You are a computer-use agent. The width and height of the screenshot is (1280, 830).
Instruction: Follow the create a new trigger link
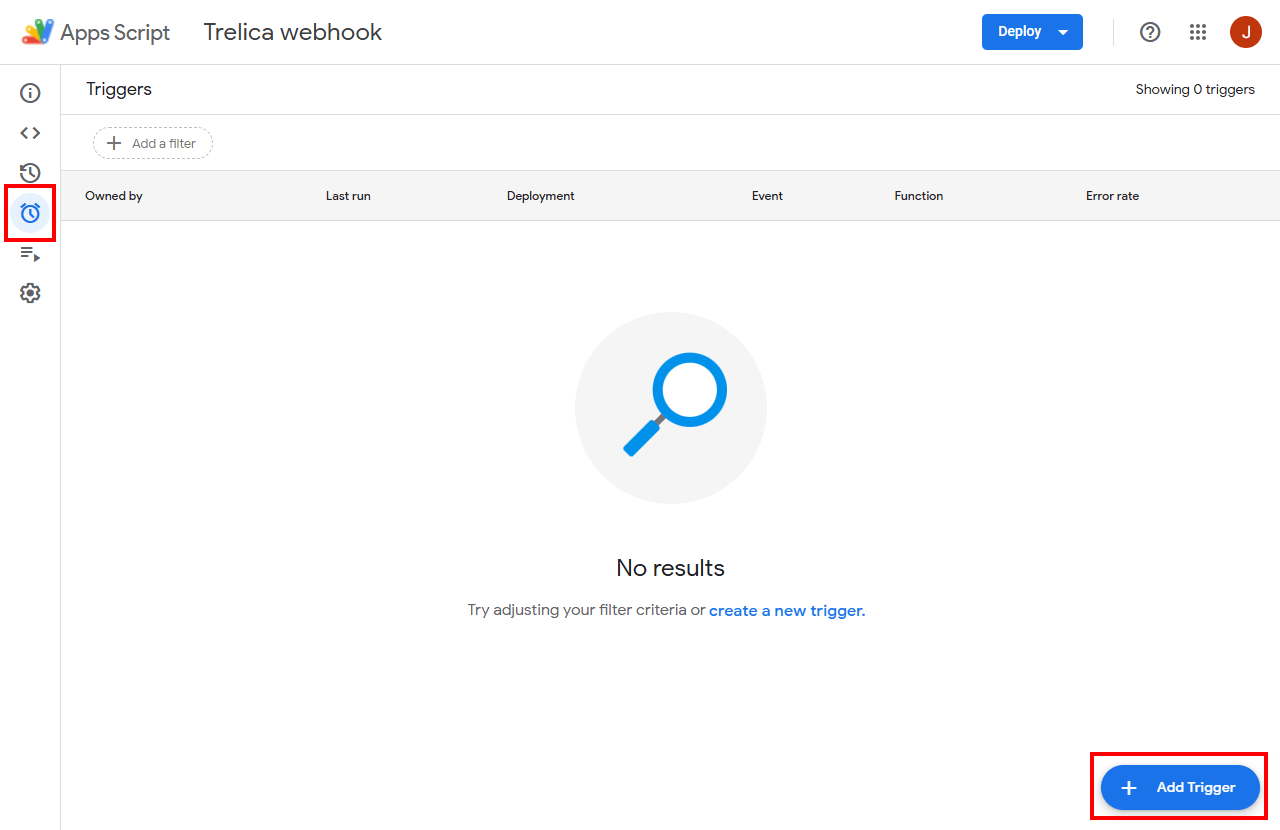click(787, 611)
